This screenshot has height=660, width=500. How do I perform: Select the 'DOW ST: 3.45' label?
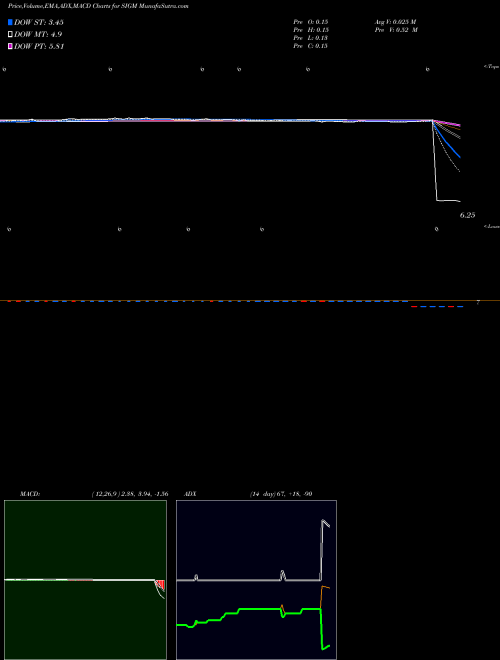point(39,22)
